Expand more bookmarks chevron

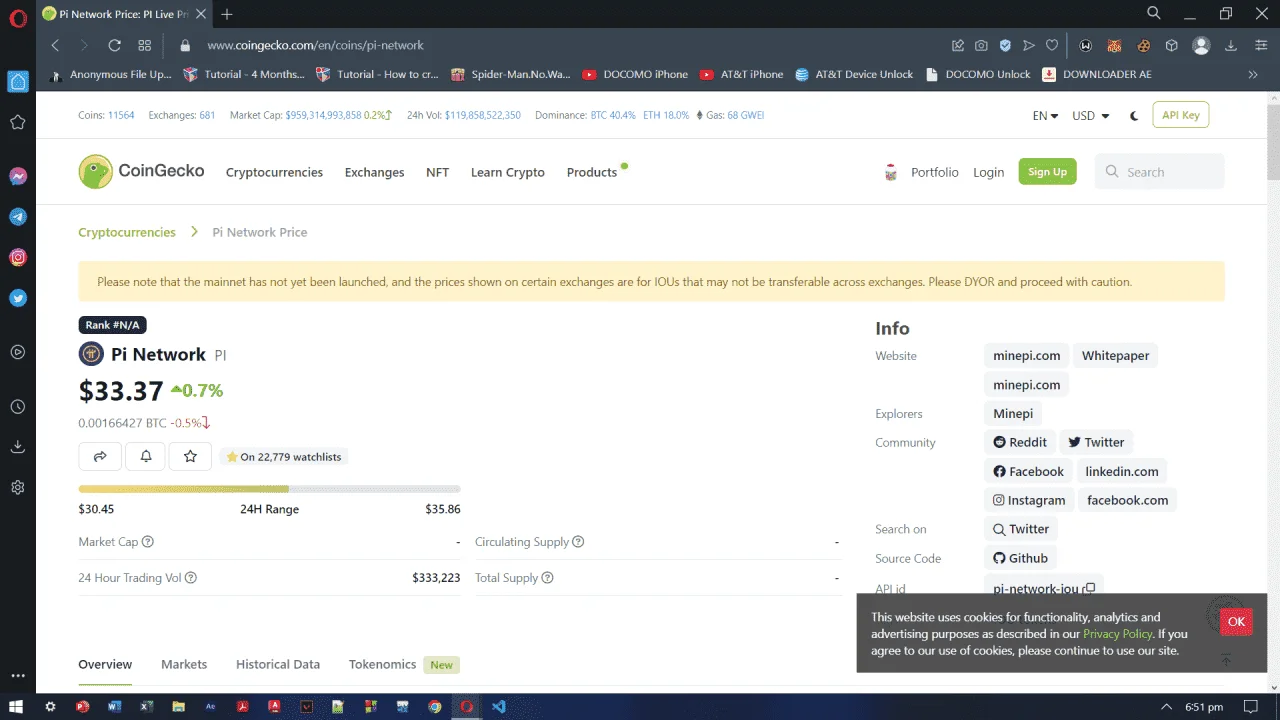click(1253, 74)
